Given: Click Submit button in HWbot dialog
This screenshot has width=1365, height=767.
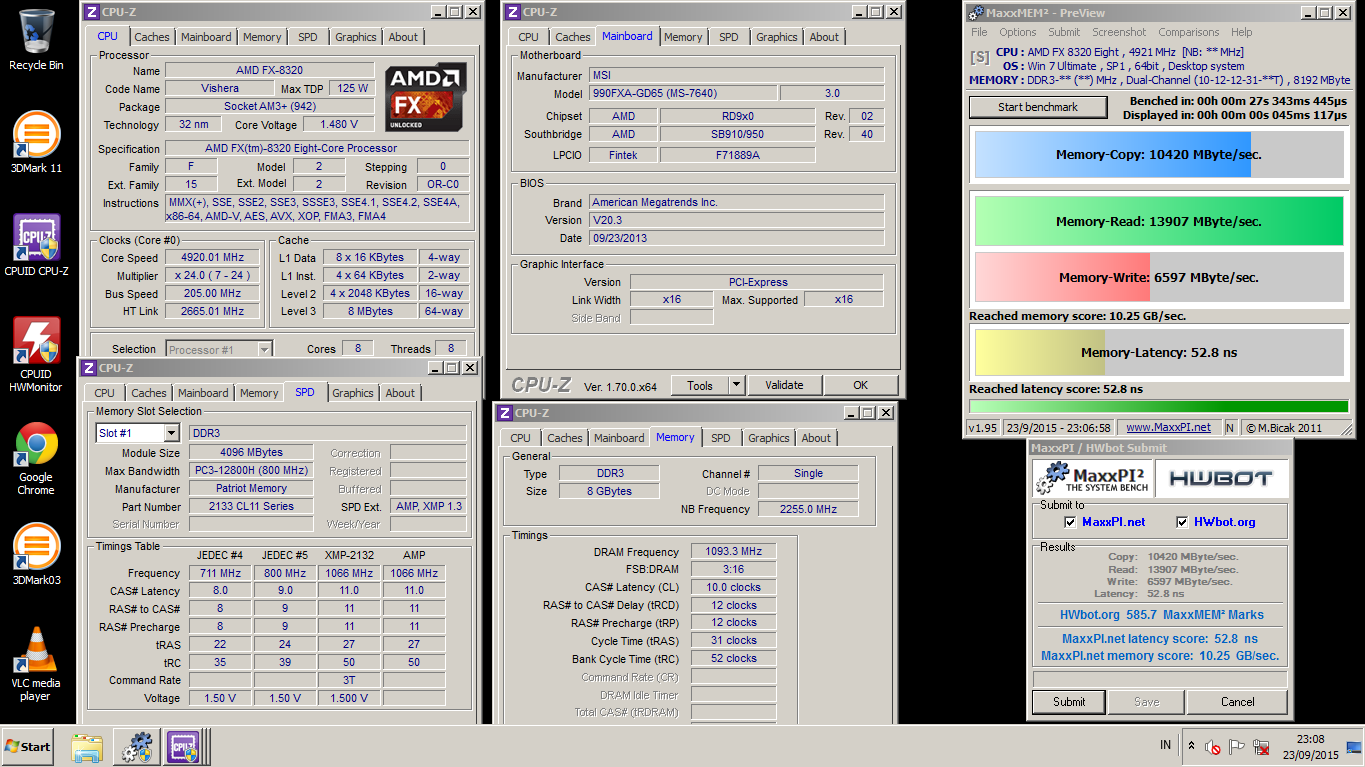Looking at the screenshot, I should (x=1069, y=702).
